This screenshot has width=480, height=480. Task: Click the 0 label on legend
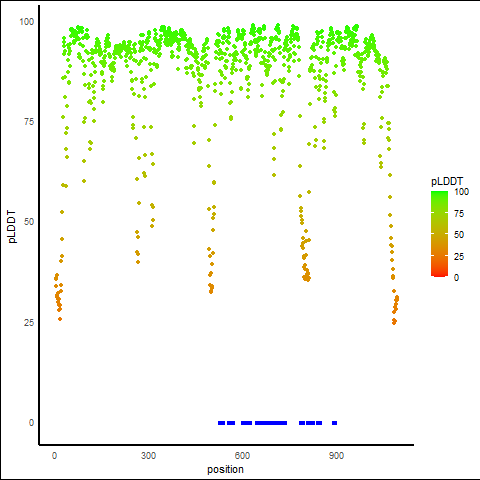click(456, 278)
